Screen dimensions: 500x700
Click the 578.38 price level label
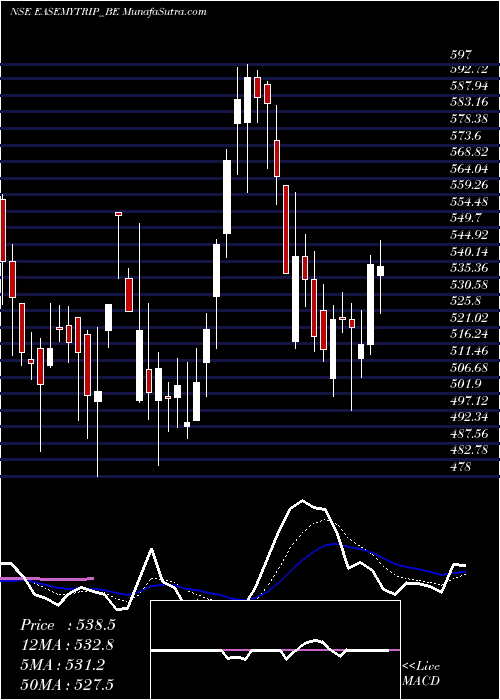point(469,119)
